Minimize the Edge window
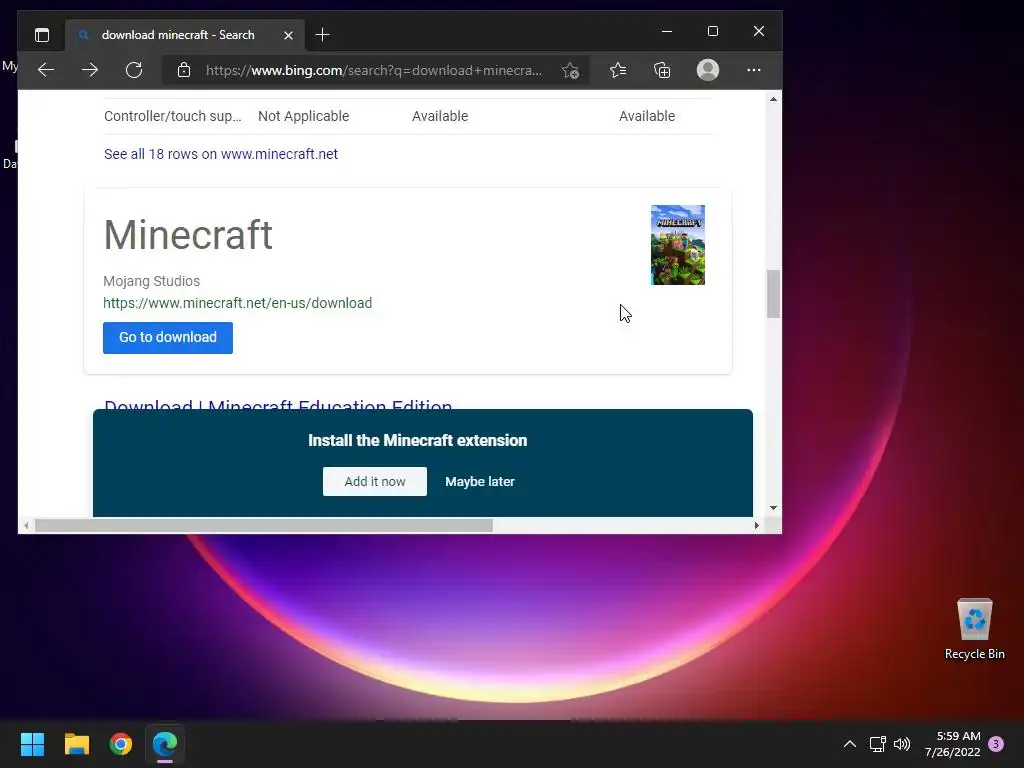The height and width of the screenshot is (768, 1024). (x=667, y=31)
